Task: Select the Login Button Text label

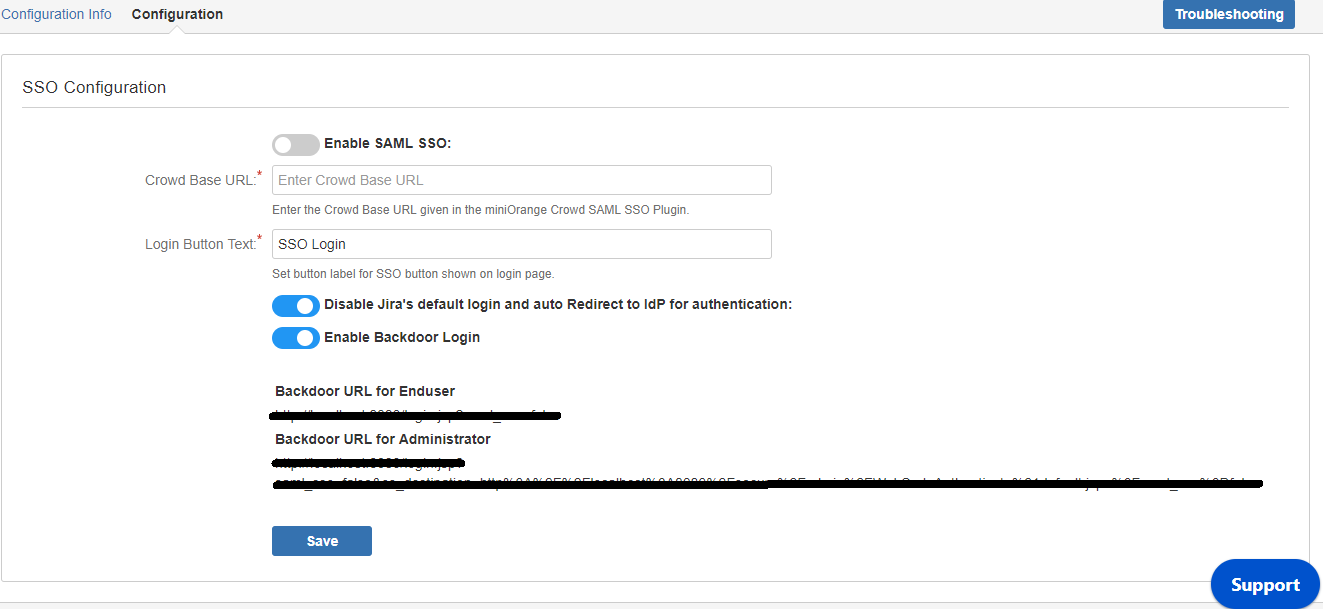Action: point(204,244)
